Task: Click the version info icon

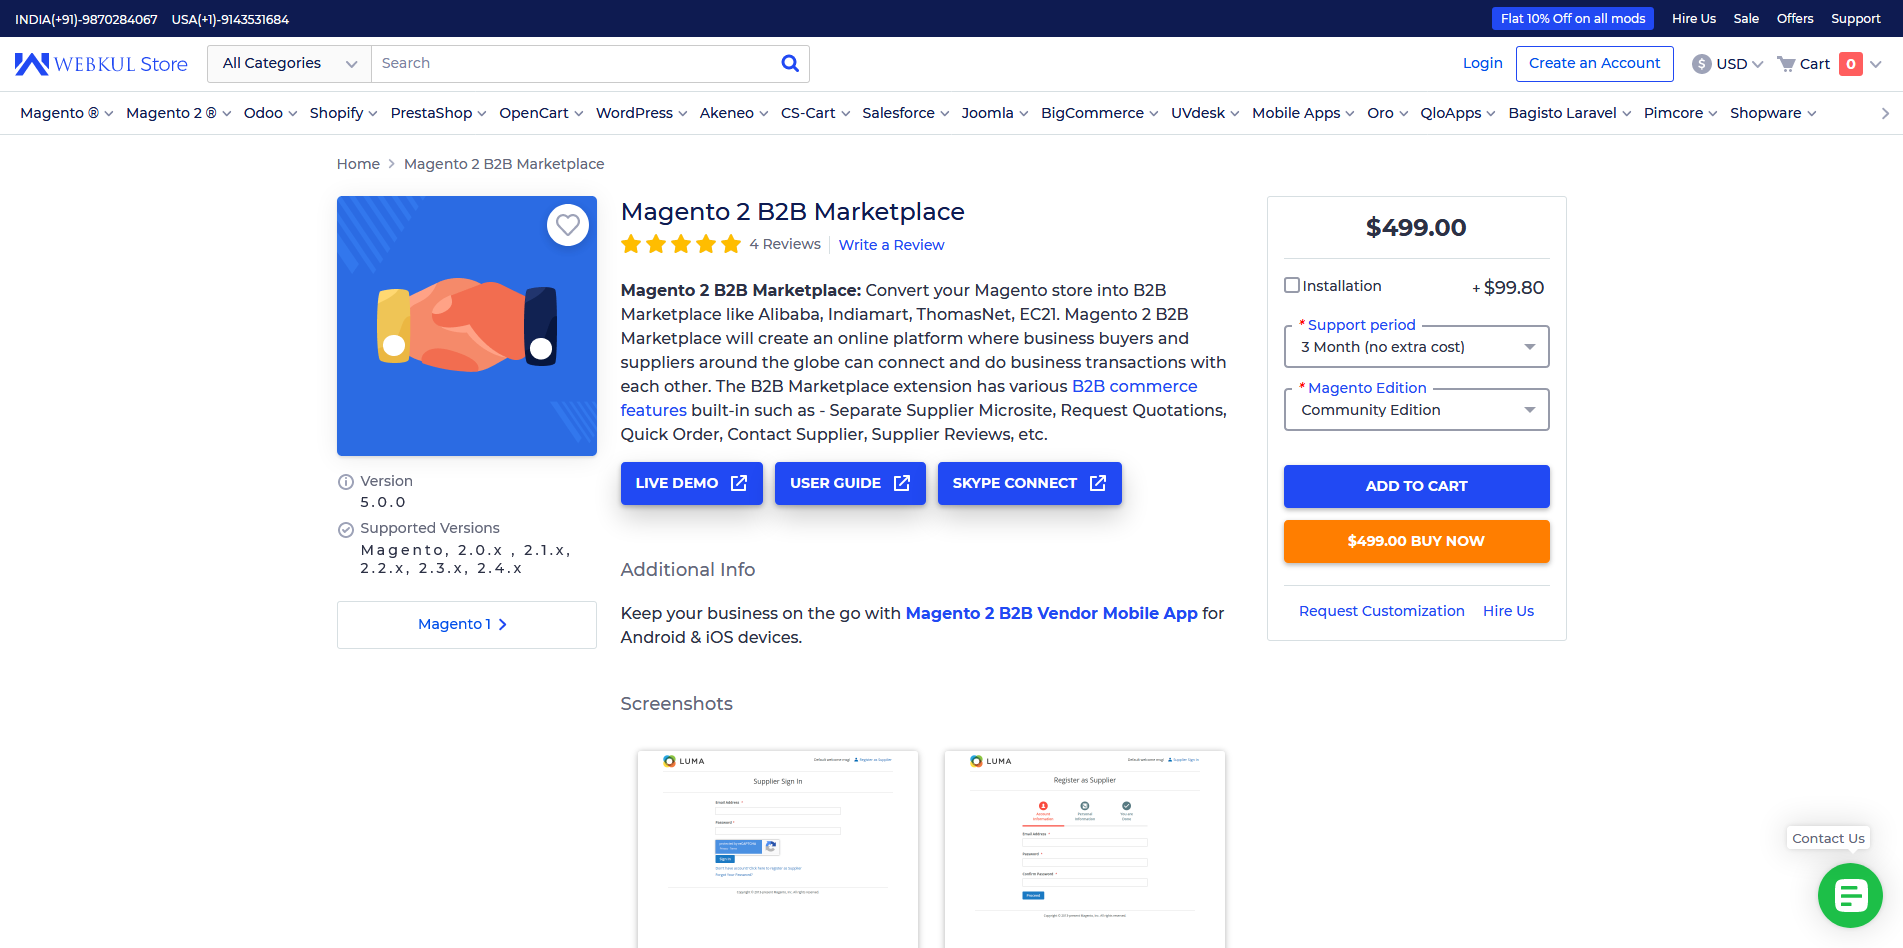Action: coord(346,481)
